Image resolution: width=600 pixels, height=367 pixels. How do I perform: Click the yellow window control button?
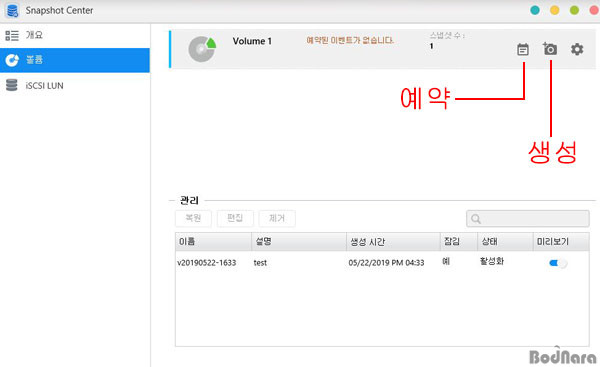pos(554,10)
